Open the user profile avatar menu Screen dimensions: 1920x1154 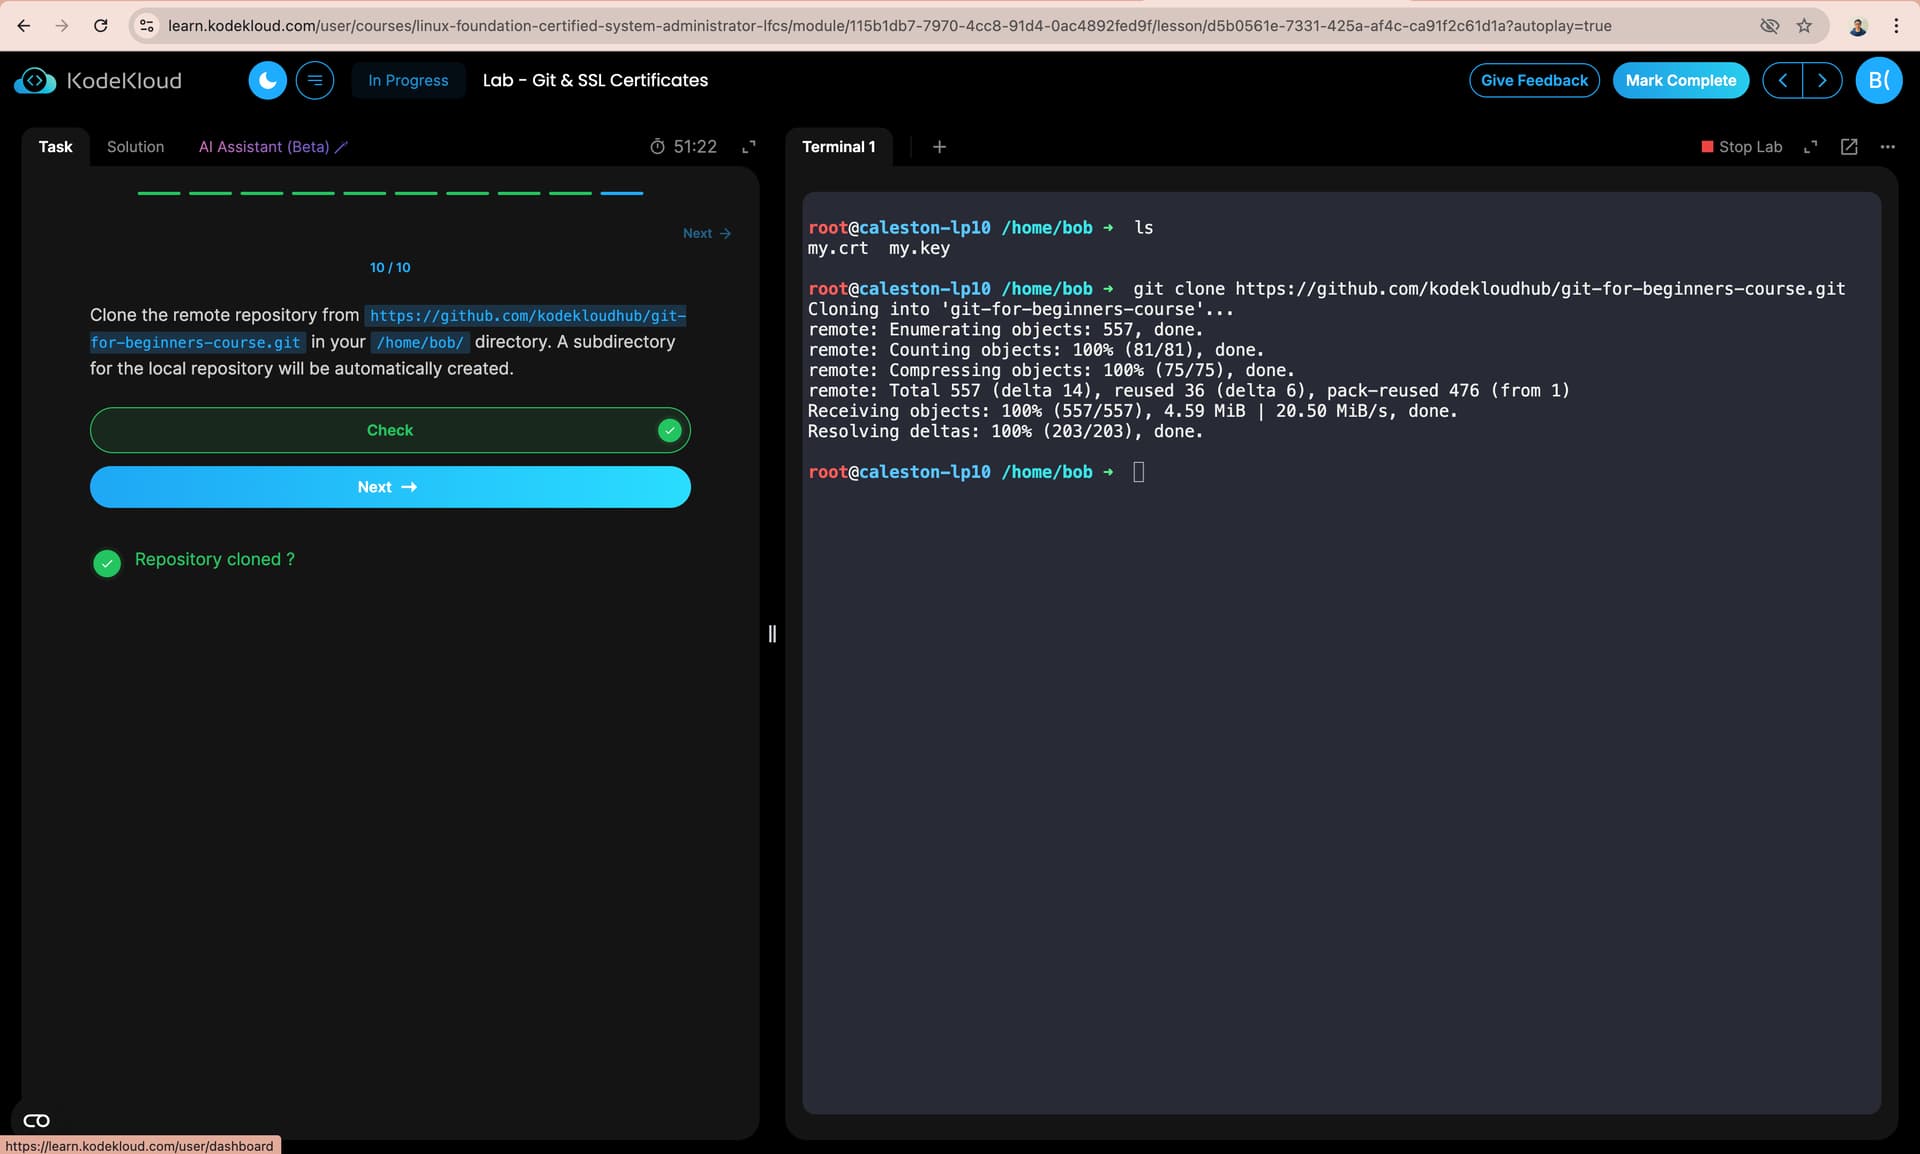pos(1878,80)
